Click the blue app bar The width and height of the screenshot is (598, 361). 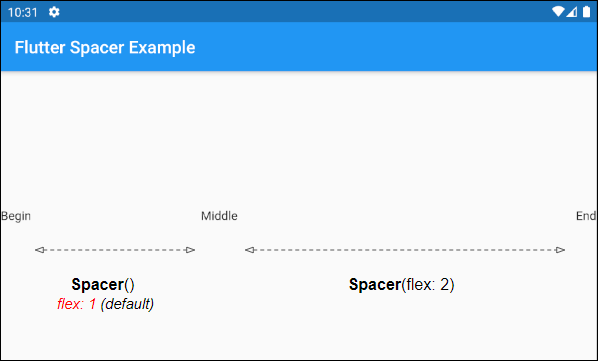point(299,47)
